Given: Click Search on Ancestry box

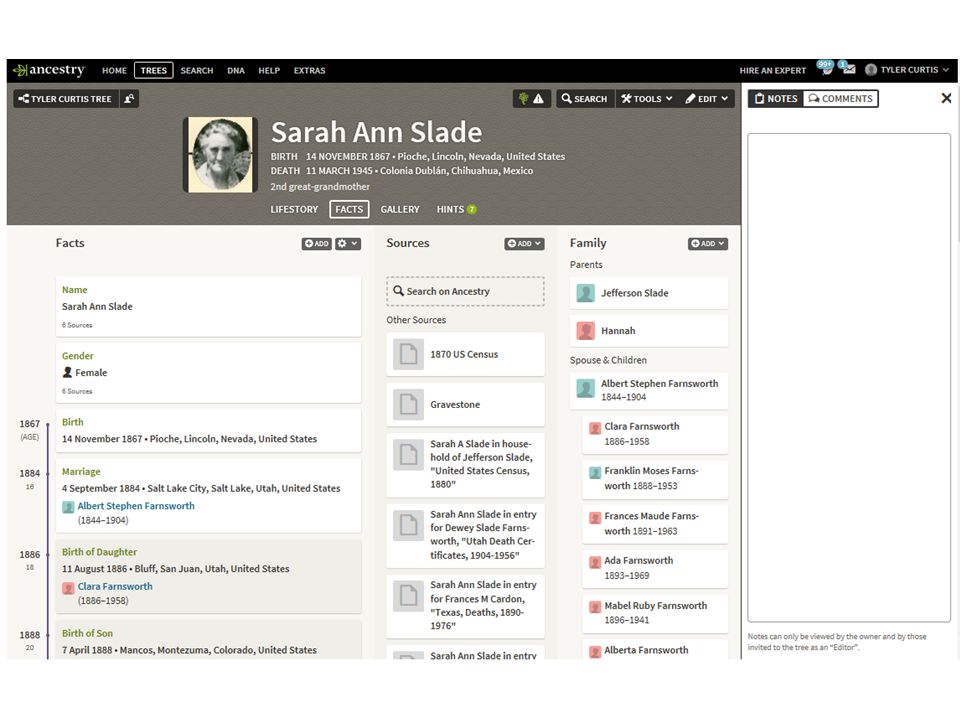Looking at the screenshot, I should (465, 291).
